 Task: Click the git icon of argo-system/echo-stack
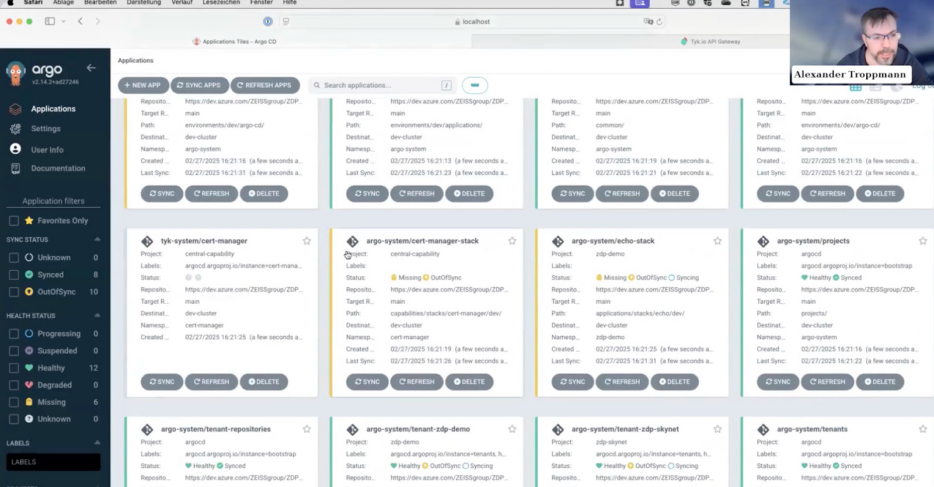click(558, 241)
